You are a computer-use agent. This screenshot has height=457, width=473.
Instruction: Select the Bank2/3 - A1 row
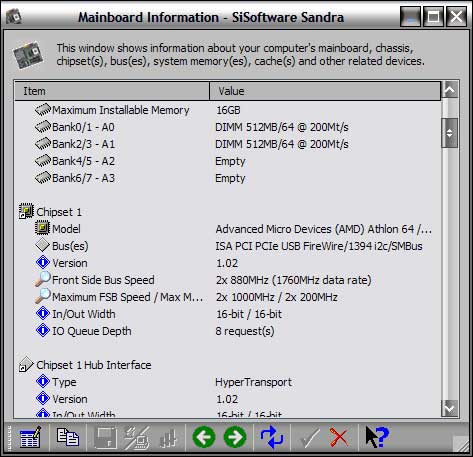[x=228, y=144]
